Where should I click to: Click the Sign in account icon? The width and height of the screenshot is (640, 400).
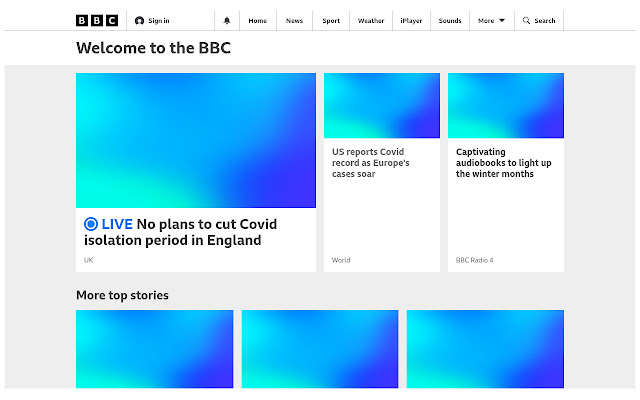point(139,20)
